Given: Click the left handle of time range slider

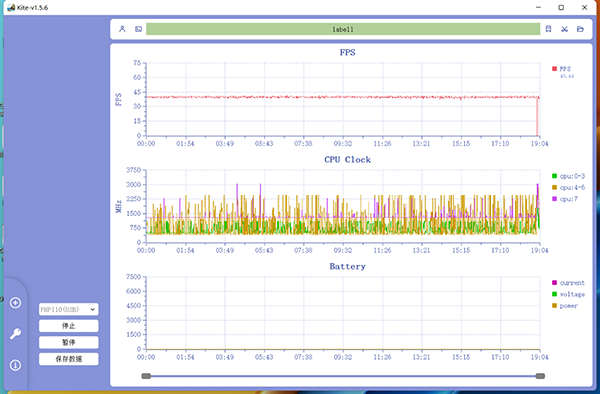Looking at the screenshot, I should click(x=146, y=376).
